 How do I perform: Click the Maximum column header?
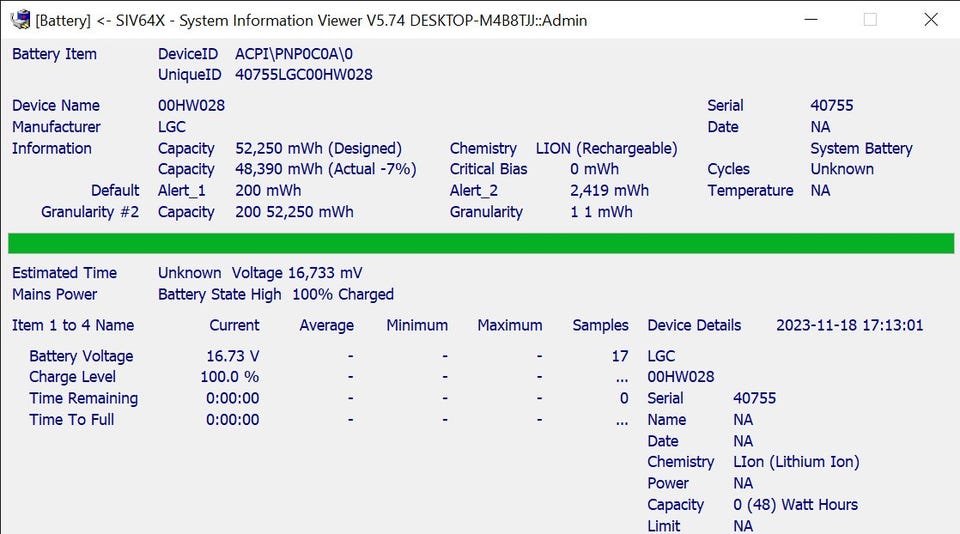[509, 325]
